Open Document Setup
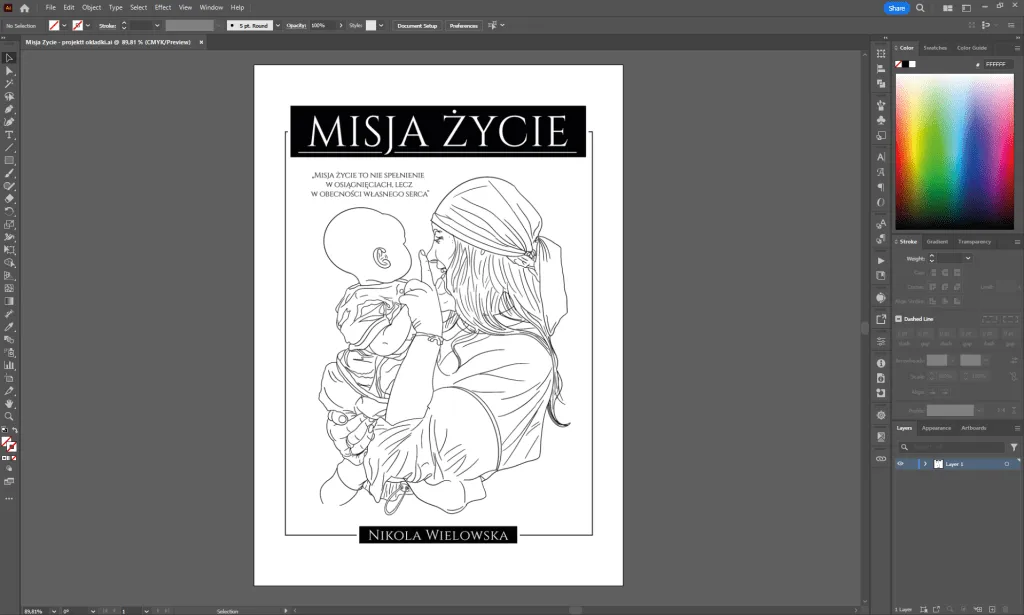The height and width of the screenshot is (615, 1024). tap(416, 25)
